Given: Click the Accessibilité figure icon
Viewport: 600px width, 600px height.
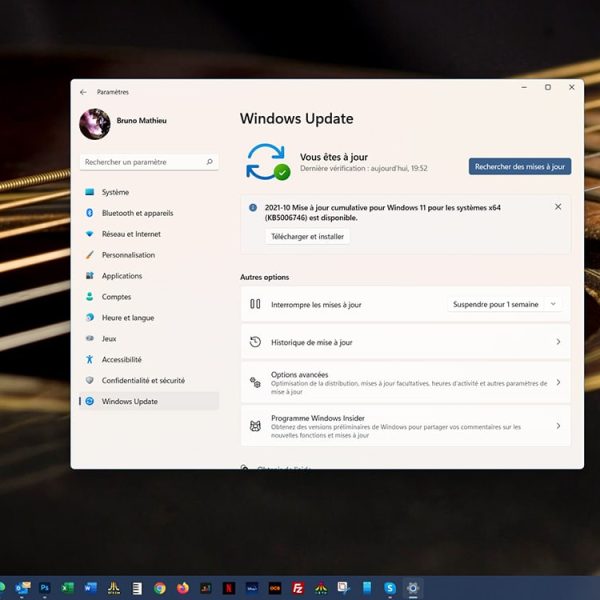Looking at the screenshot, I should pyautogui.click(x=90, y=359).
